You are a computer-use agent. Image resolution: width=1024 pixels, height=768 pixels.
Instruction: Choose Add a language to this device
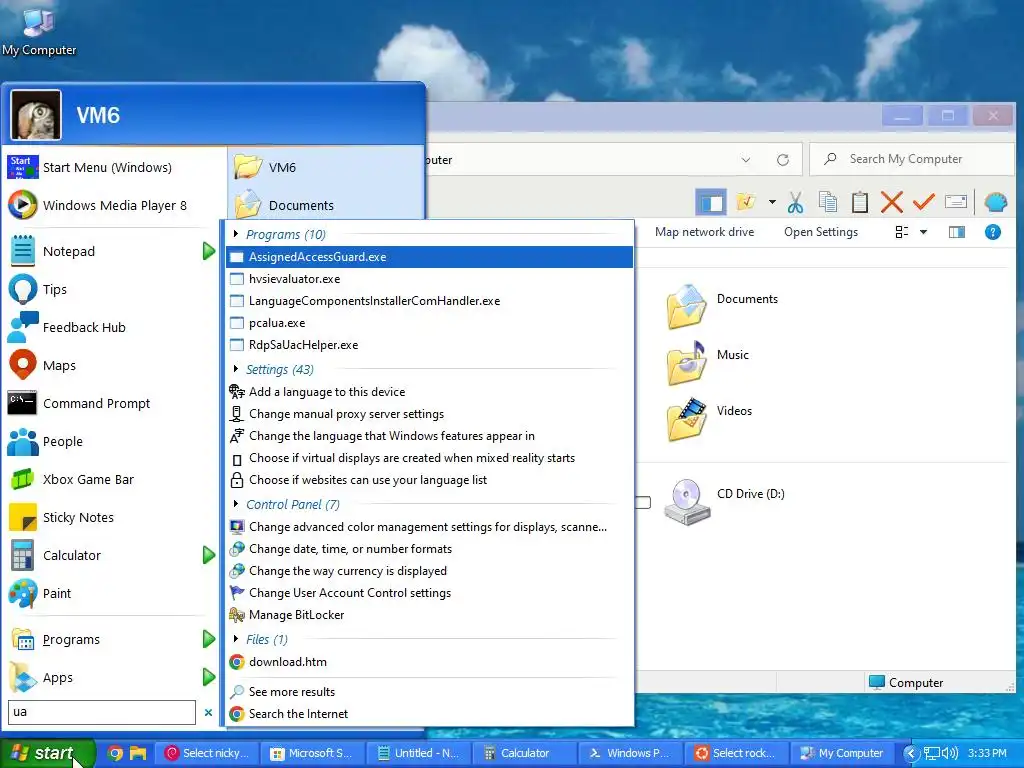(x=429, y=392)
